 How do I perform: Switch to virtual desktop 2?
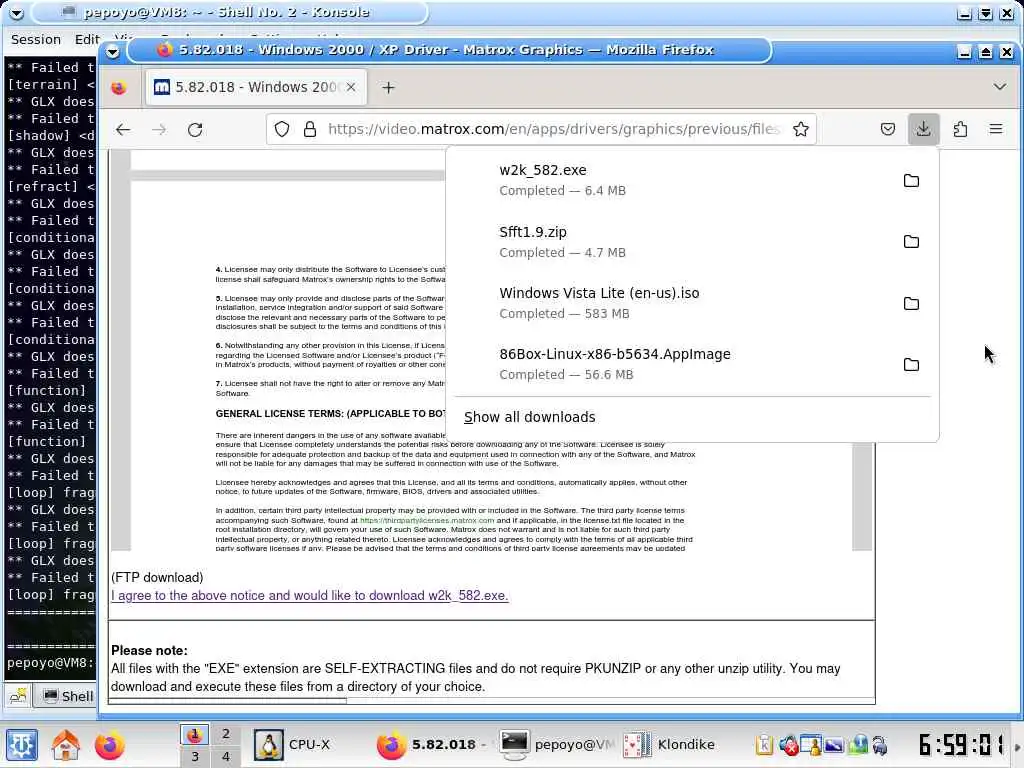(225, 734)
